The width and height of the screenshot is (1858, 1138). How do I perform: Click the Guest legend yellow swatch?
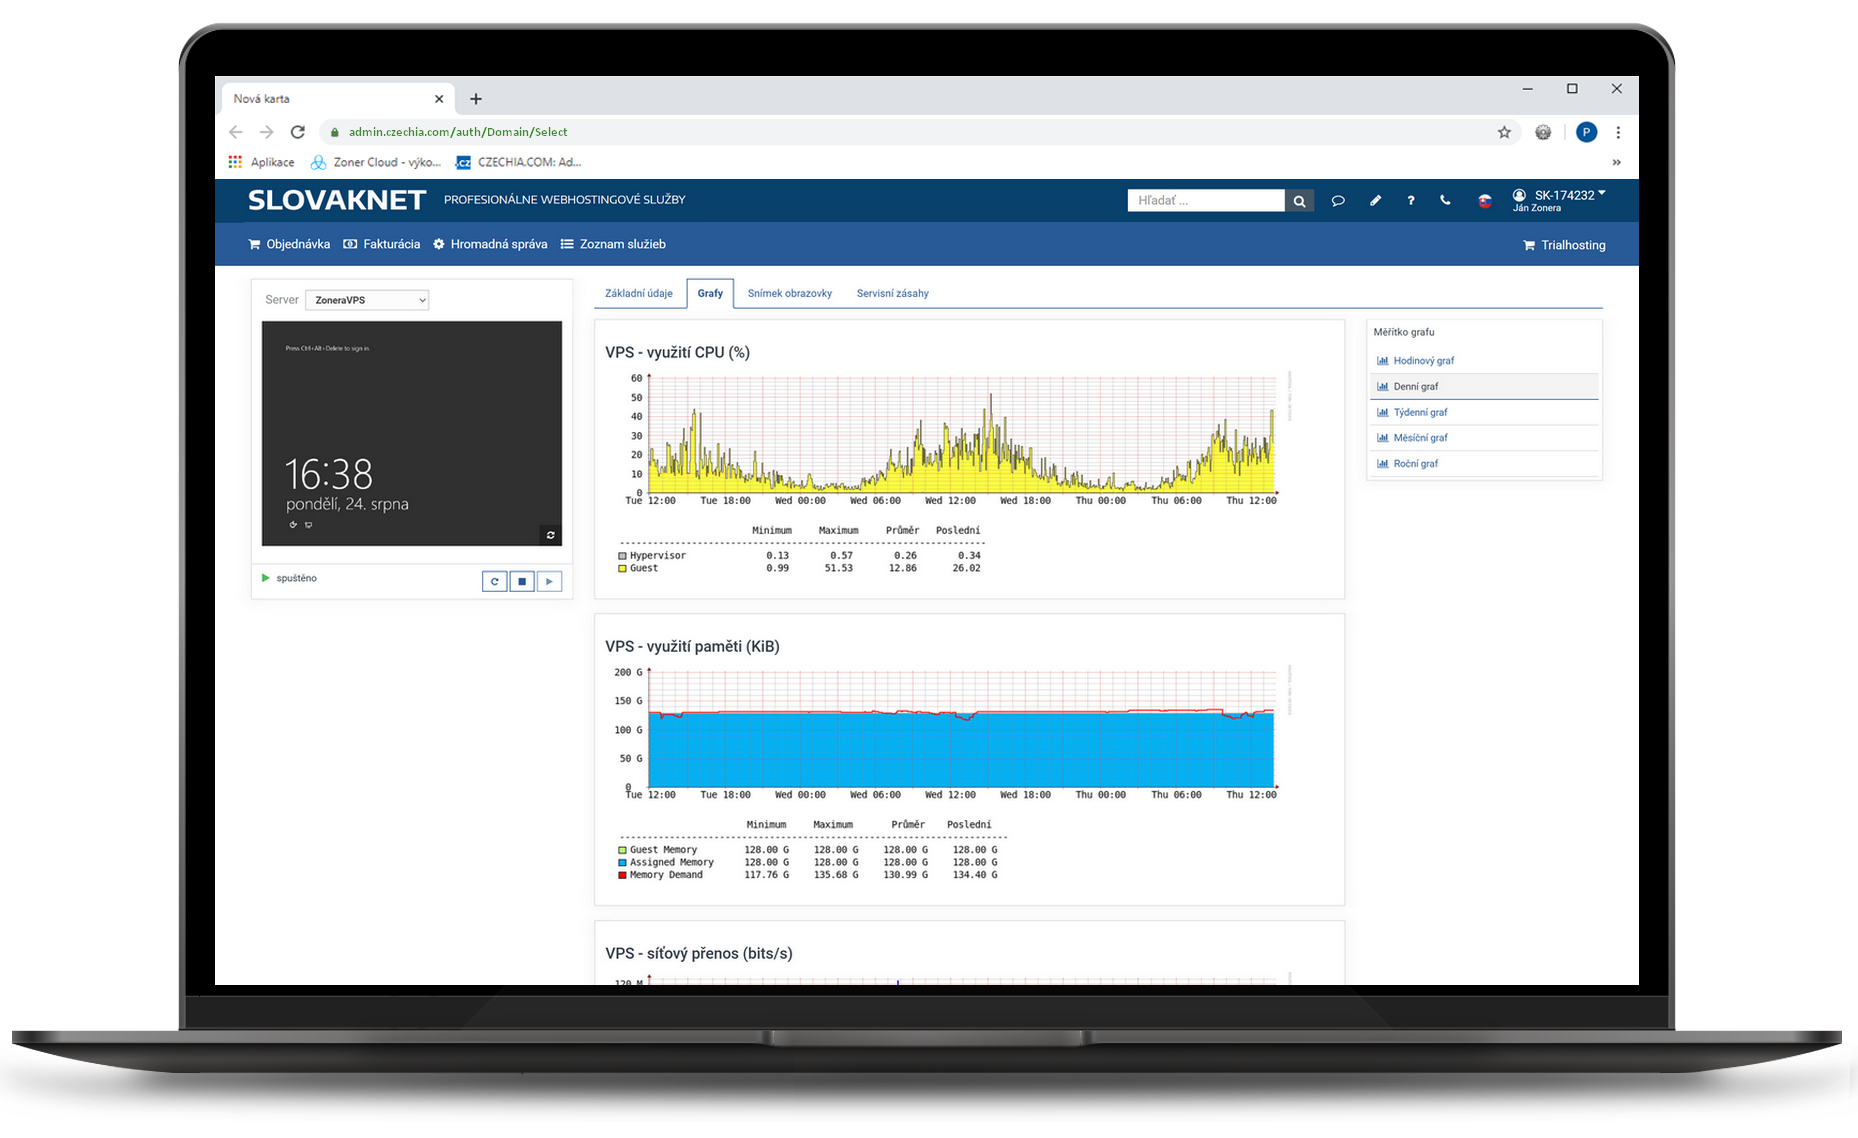[x=622, y=568]
